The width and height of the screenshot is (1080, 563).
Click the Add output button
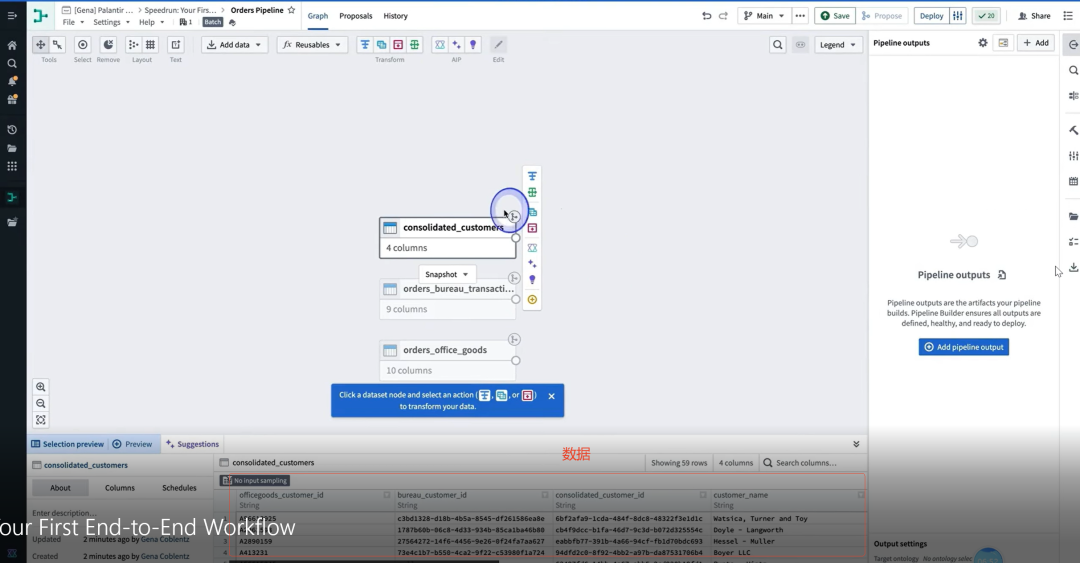point(1036,43)
